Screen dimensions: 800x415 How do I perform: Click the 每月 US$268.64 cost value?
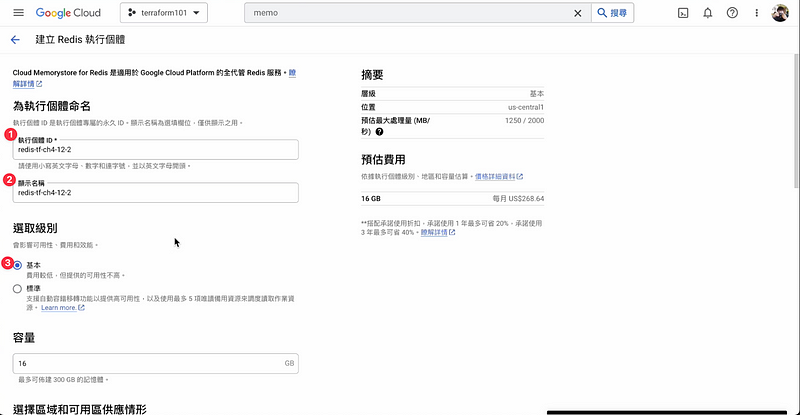coord(518,199)
